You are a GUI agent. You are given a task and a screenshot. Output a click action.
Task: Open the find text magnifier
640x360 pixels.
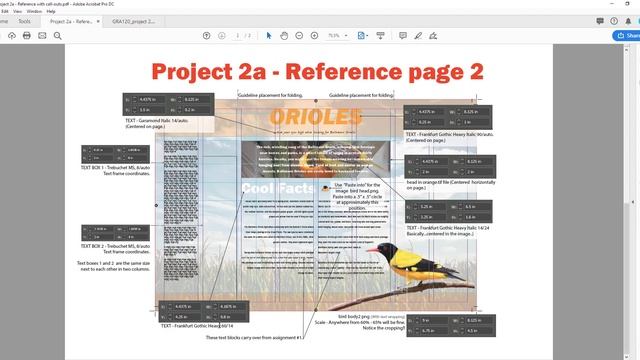click(x=58, y=36)
